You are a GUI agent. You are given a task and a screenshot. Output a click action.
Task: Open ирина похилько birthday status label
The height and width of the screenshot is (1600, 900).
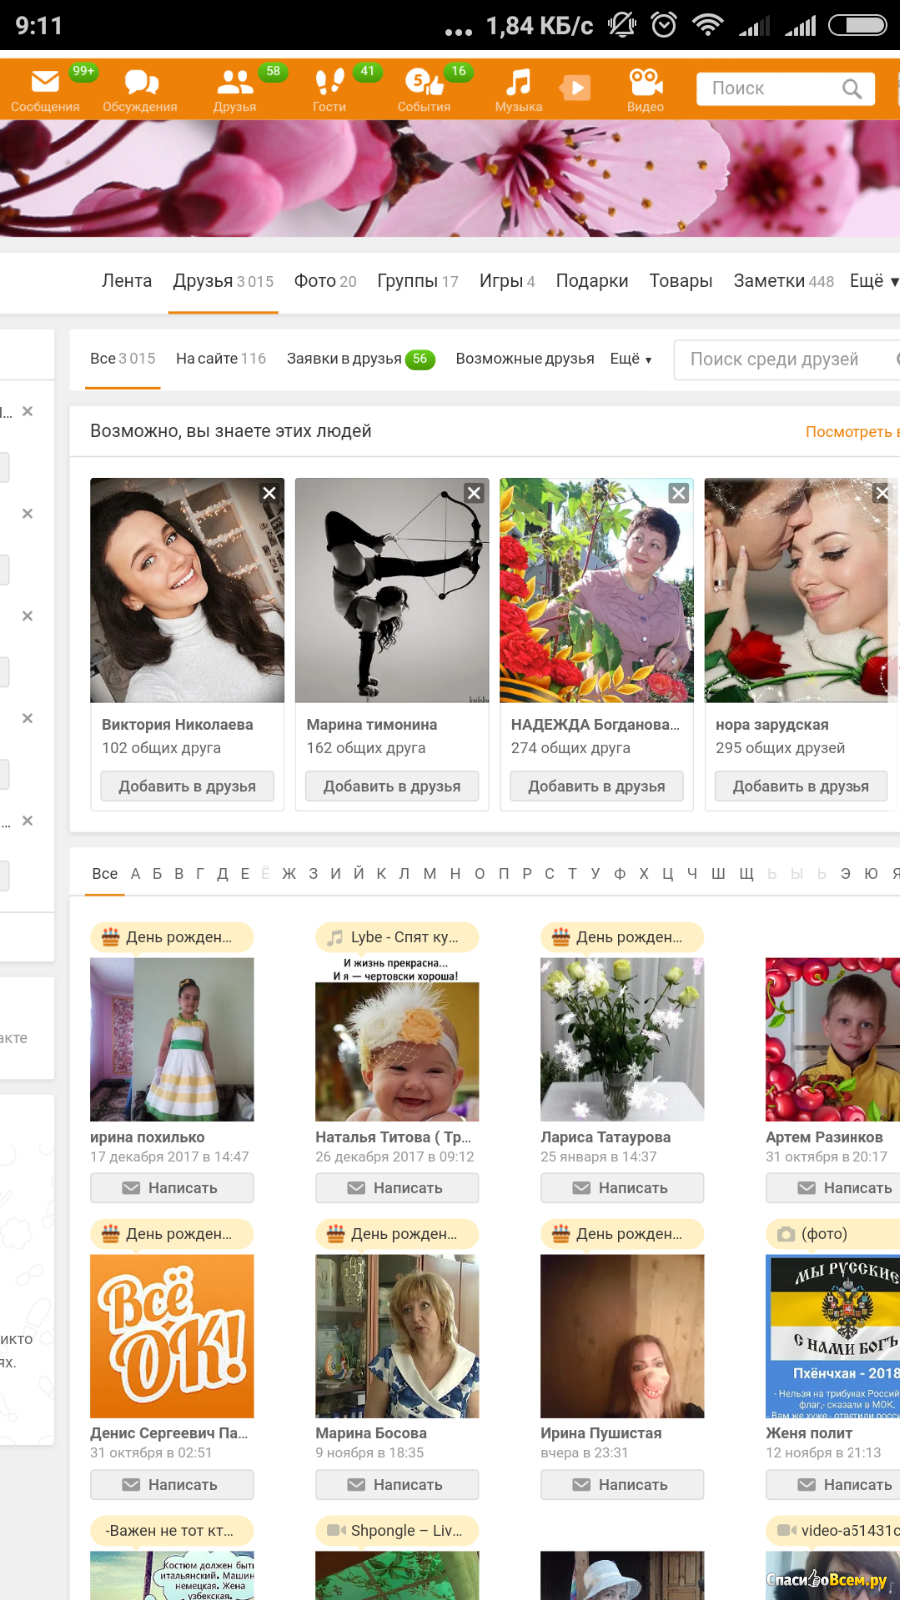click(x=172, y=937)
